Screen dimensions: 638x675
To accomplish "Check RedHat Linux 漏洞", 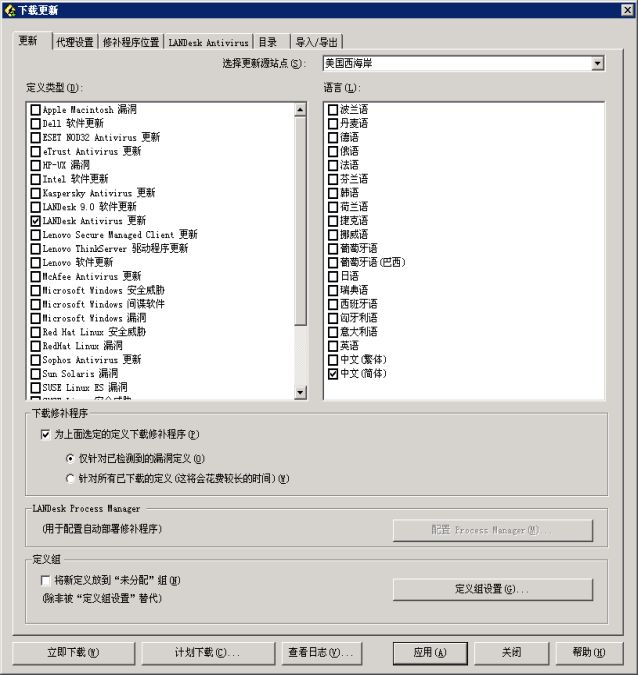I will pos(36,346).
